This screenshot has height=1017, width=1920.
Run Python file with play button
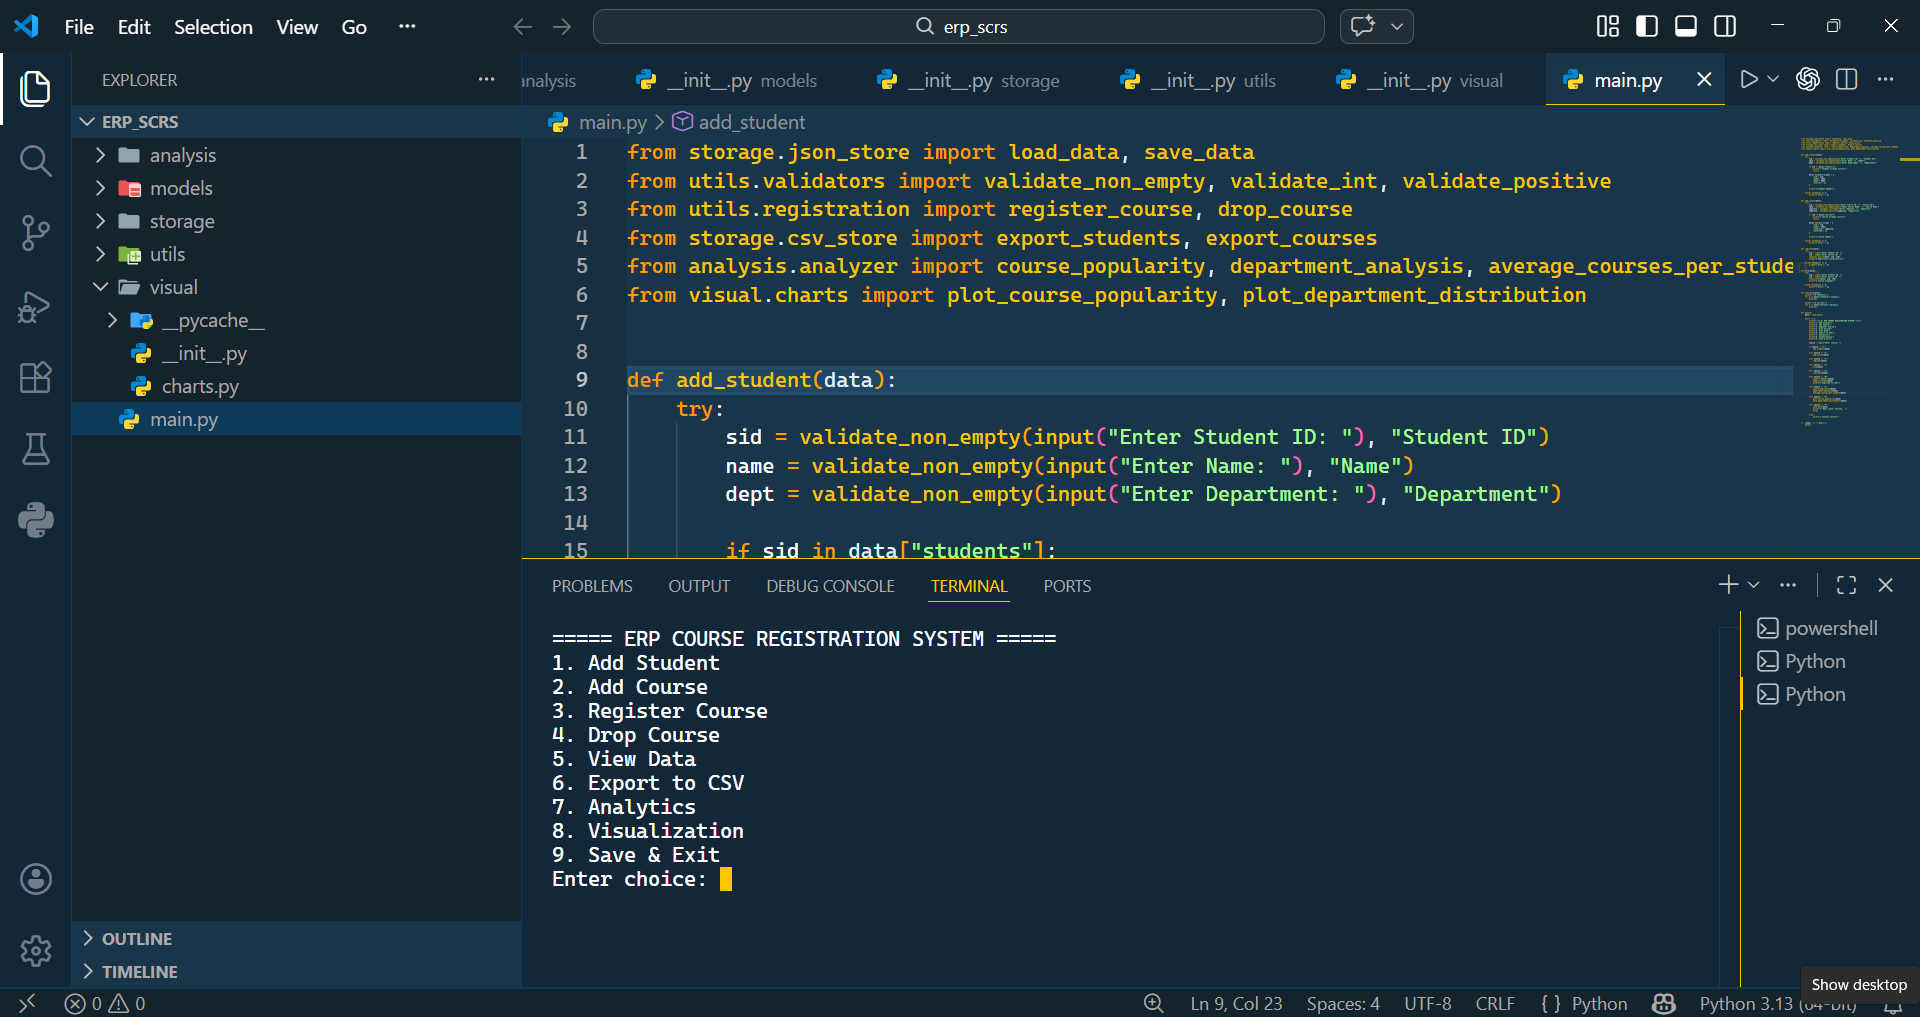[1748, 79]
